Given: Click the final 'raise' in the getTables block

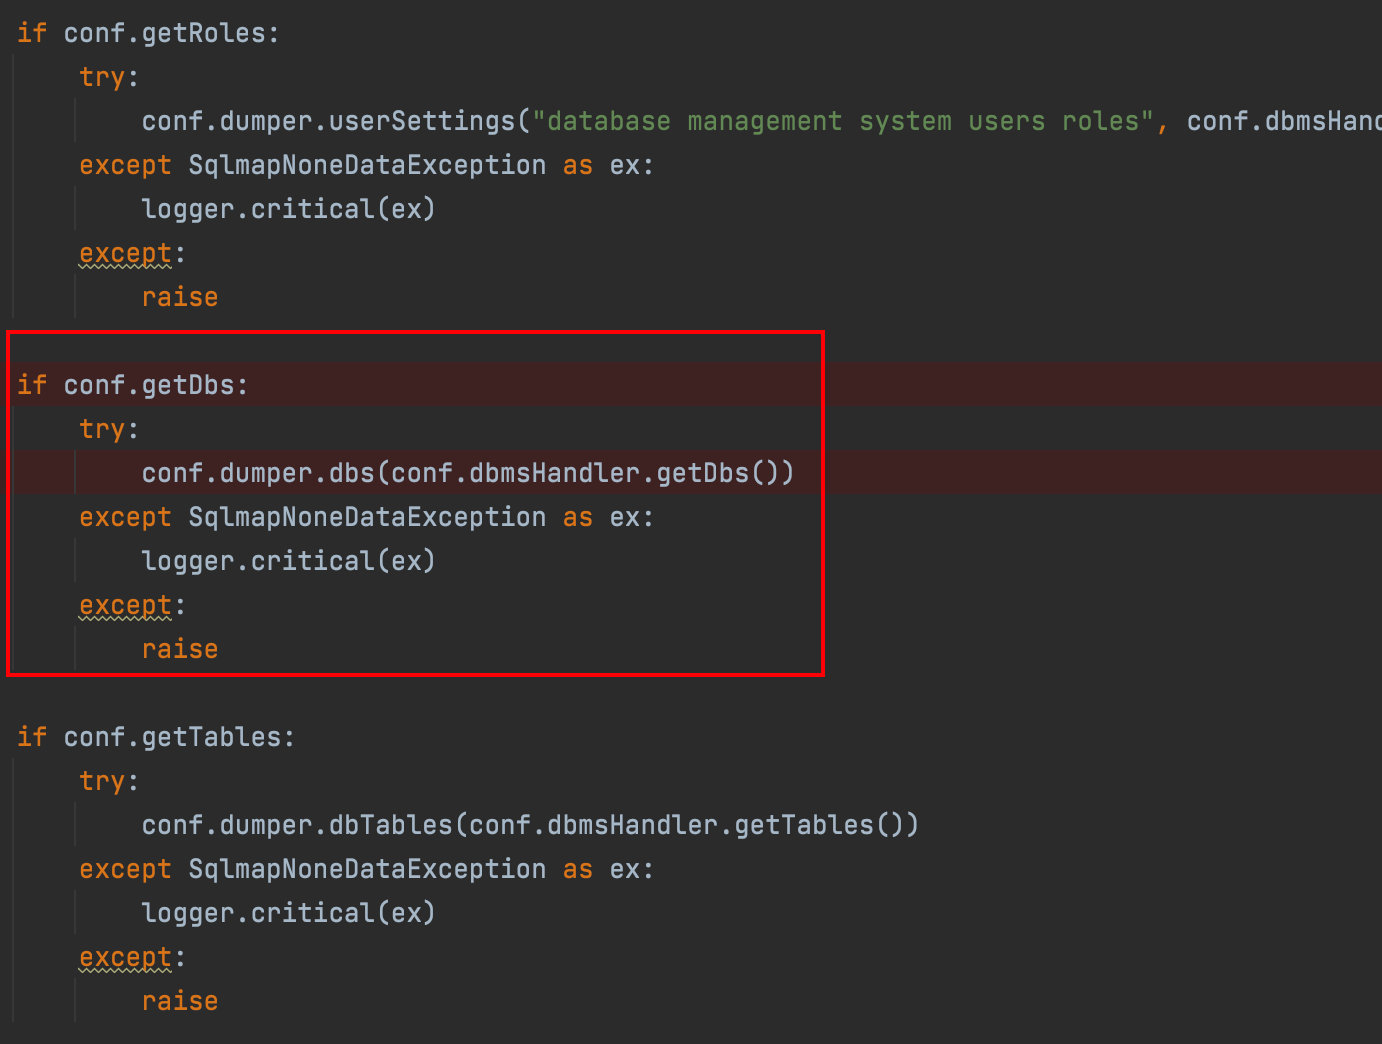Looking at the screenshot, I should click(180, 1001).
